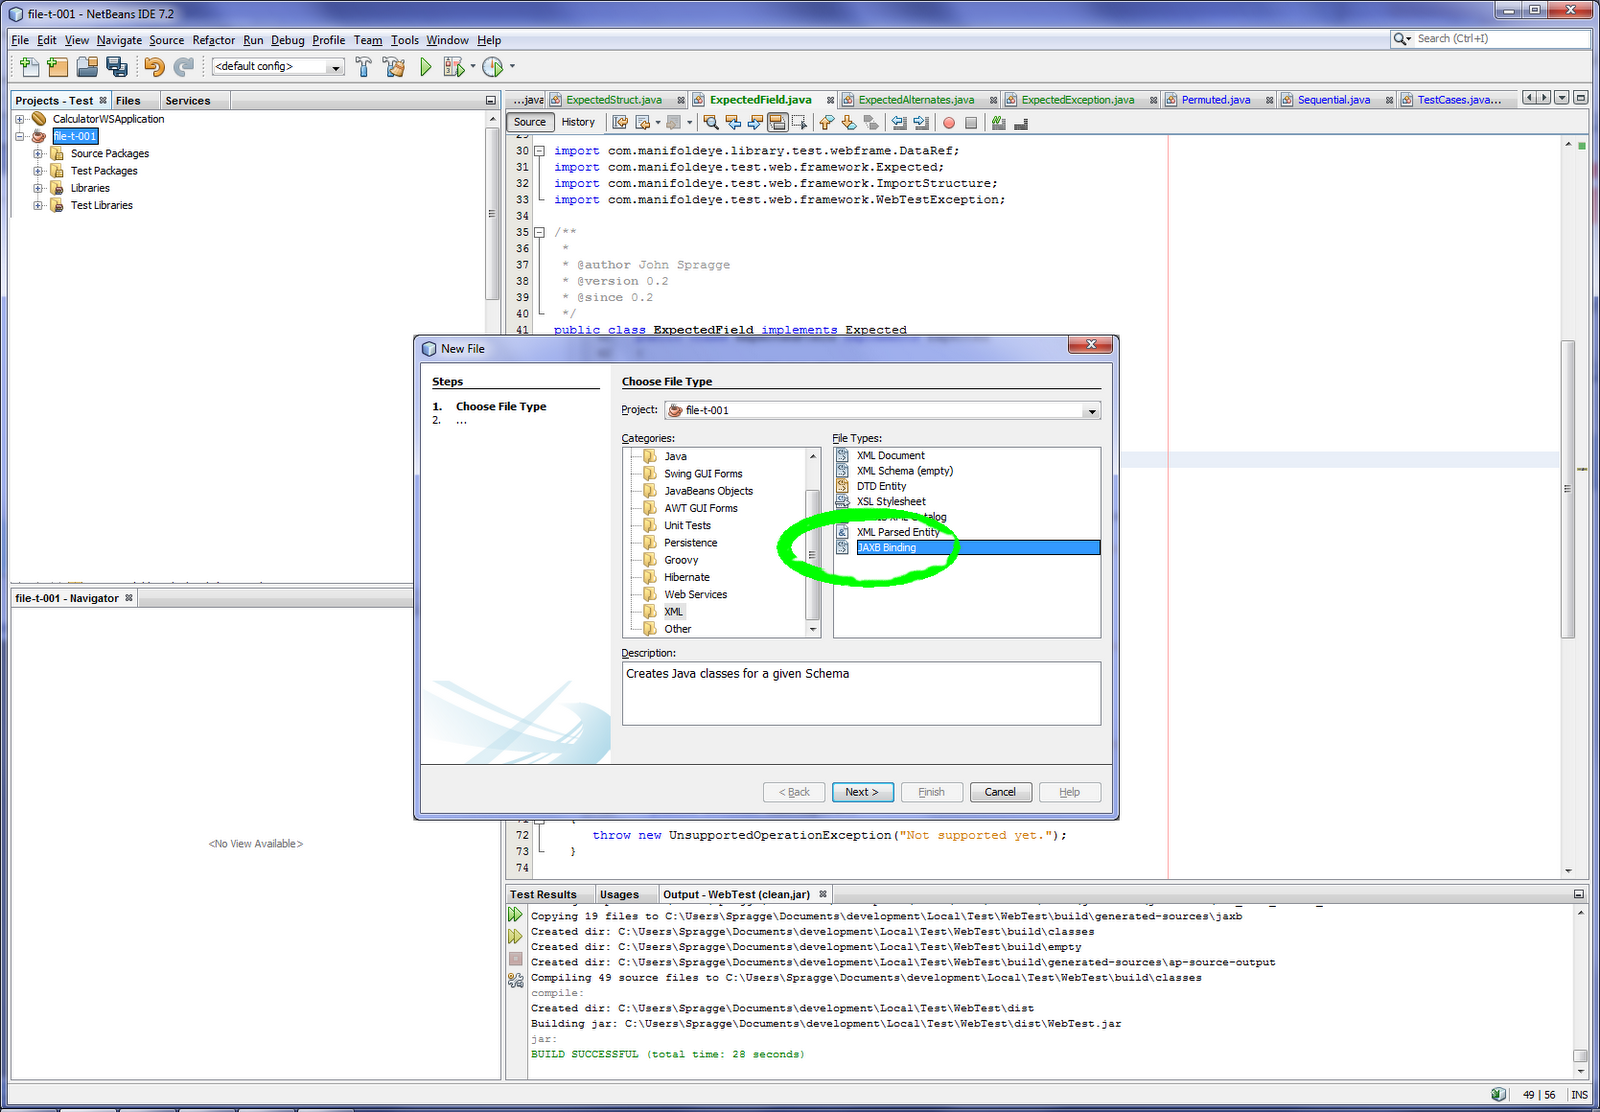The height and width of the screenshot is (1112, 1600).
Task: Select the Web Services category
Action: coord(695,594)
